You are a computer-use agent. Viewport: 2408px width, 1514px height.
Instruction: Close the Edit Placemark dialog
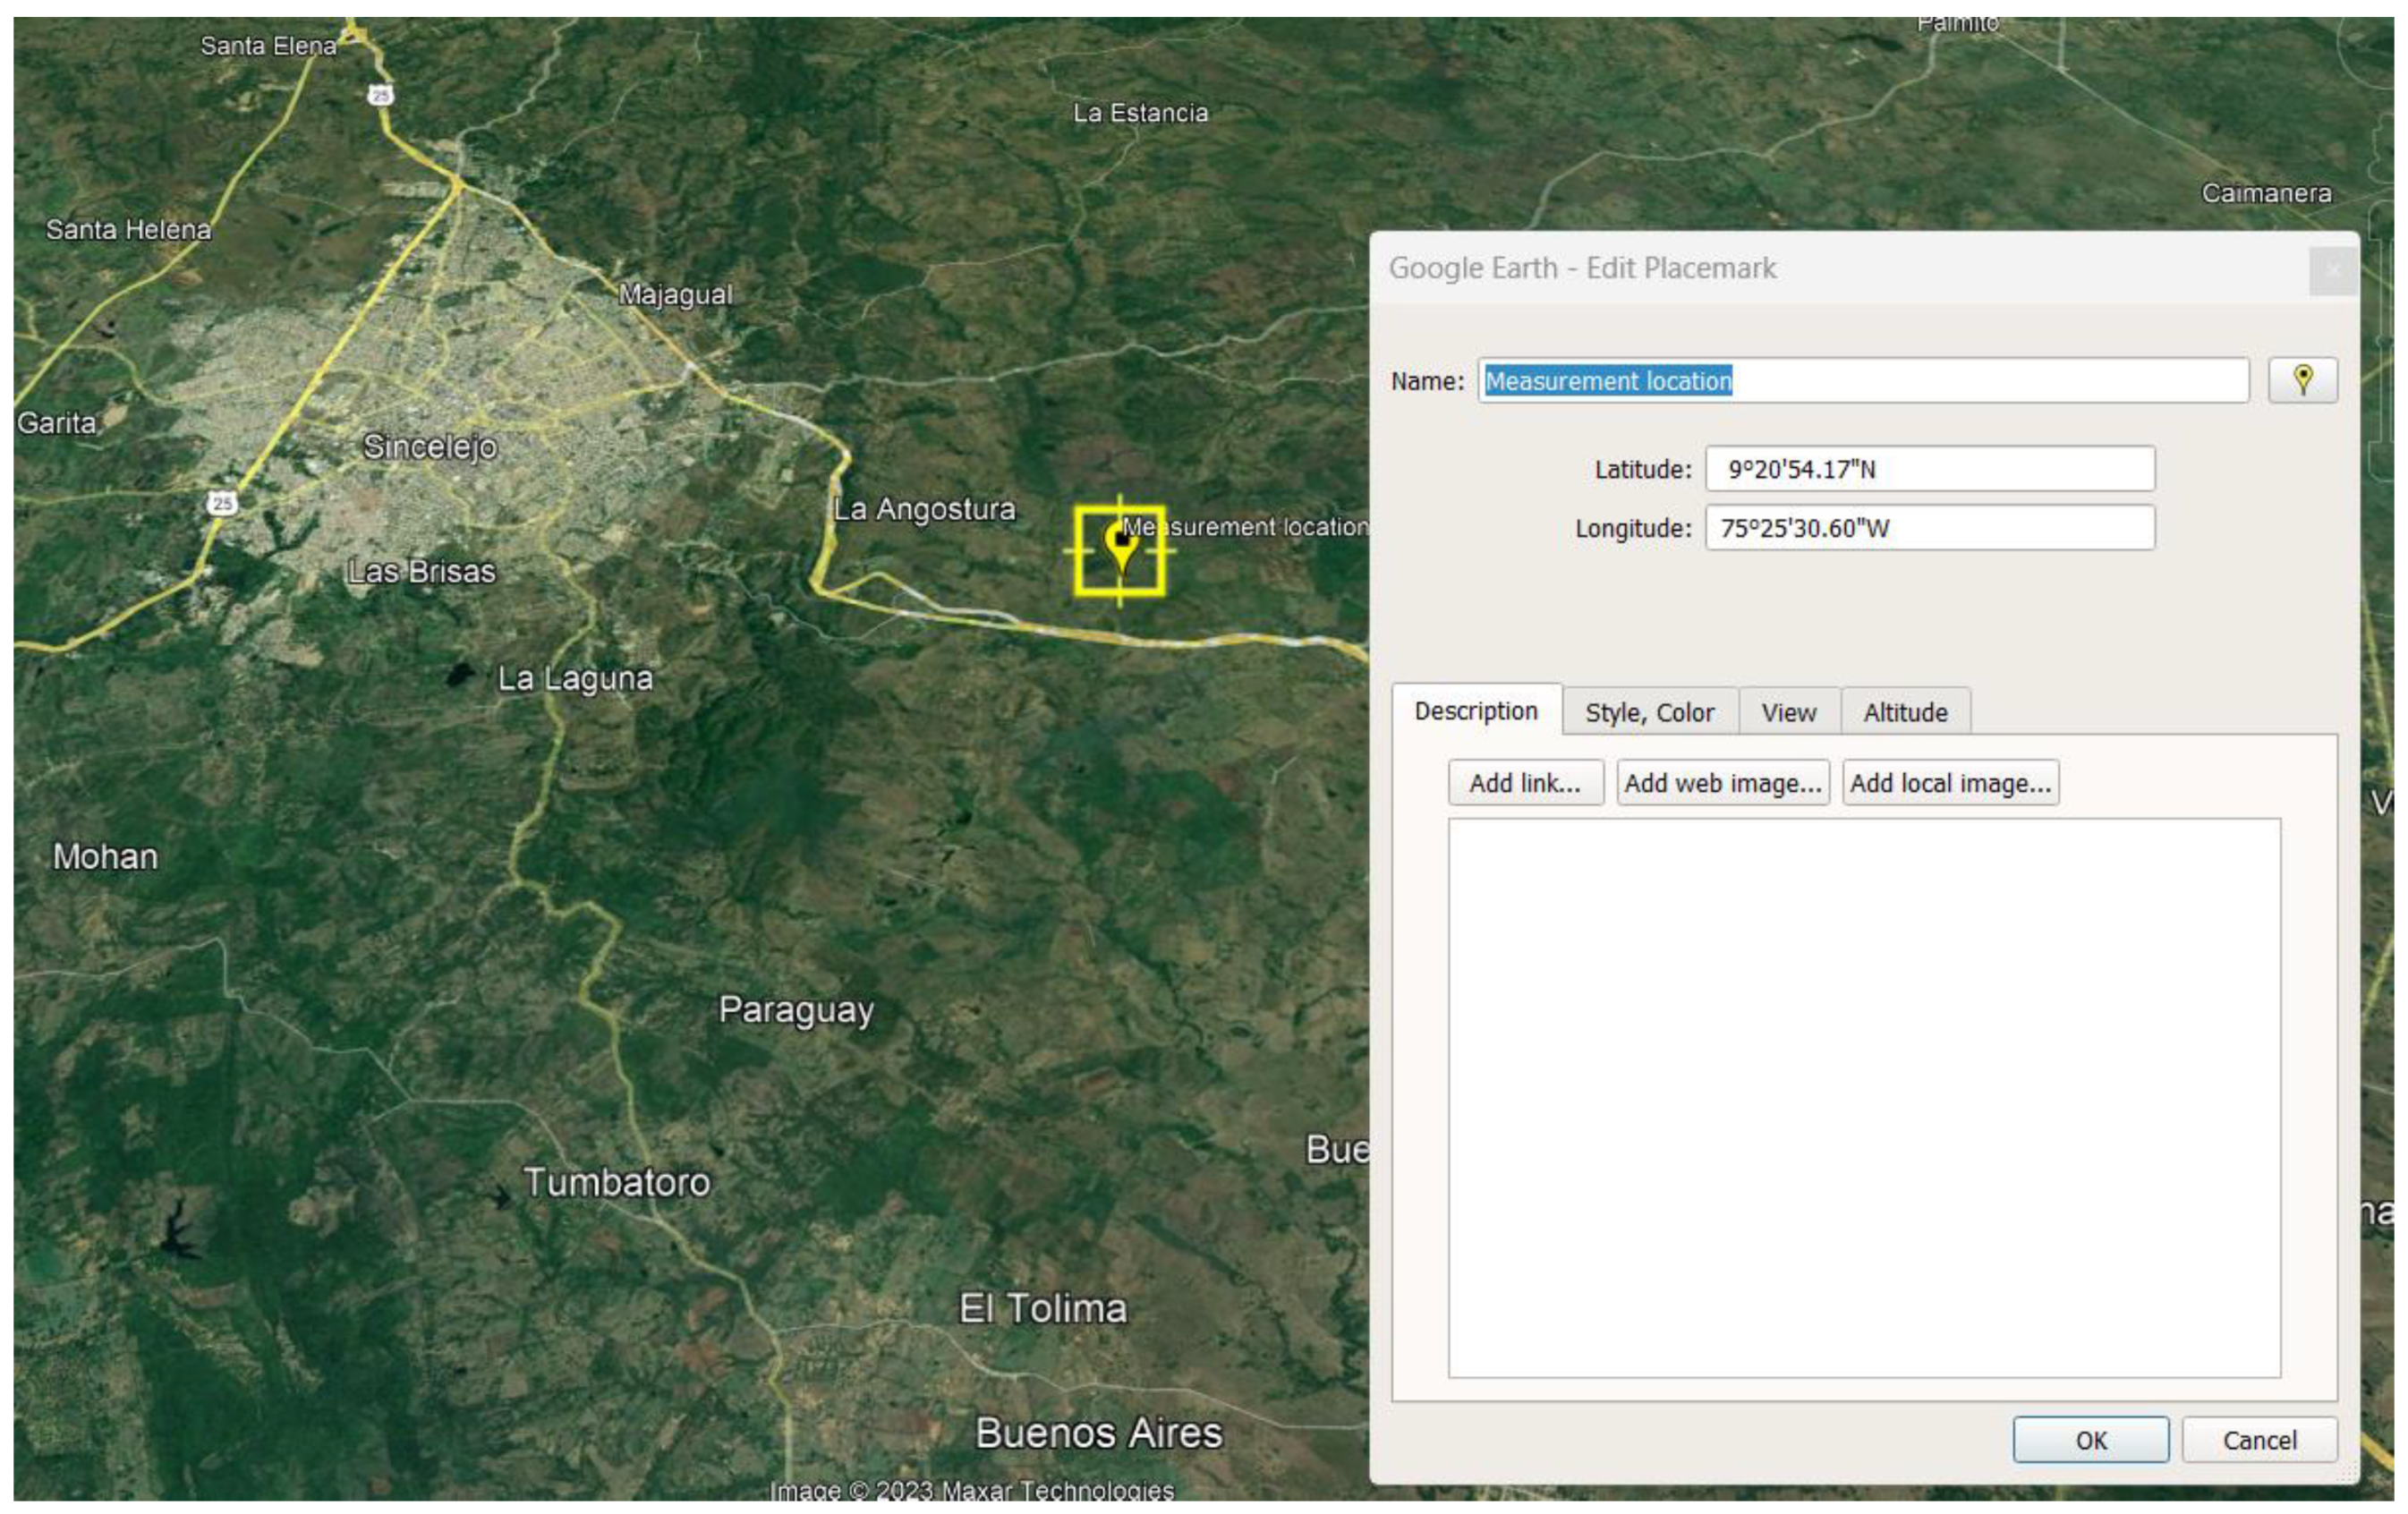(2332, 270)
